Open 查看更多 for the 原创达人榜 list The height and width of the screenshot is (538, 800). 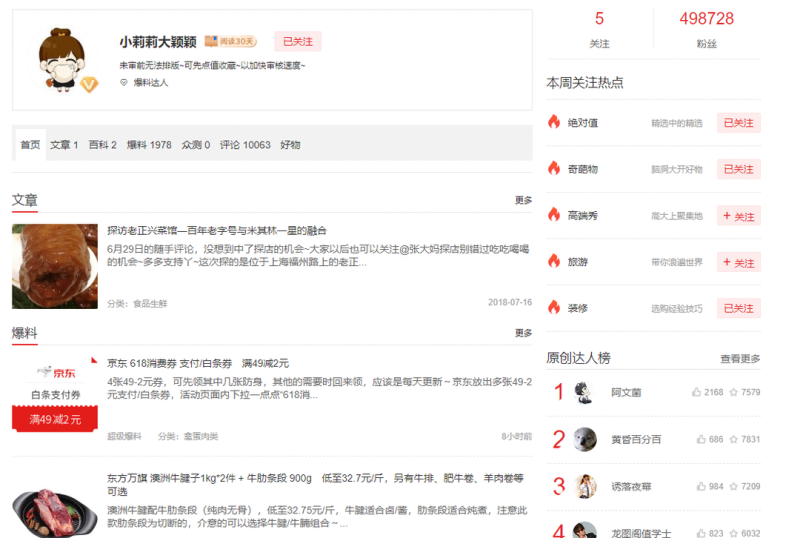click(740, 358)
